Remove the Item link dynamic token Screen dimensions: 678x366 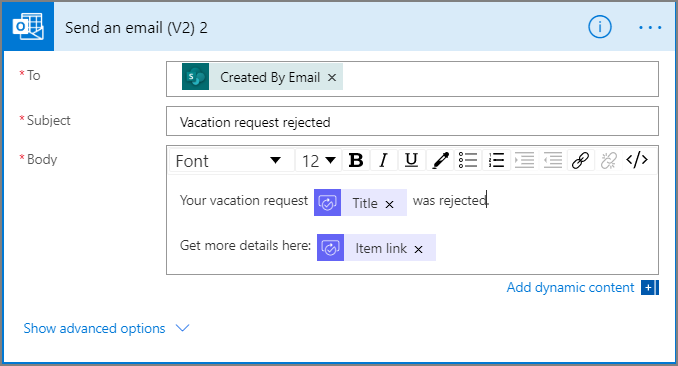pos(418,249)
